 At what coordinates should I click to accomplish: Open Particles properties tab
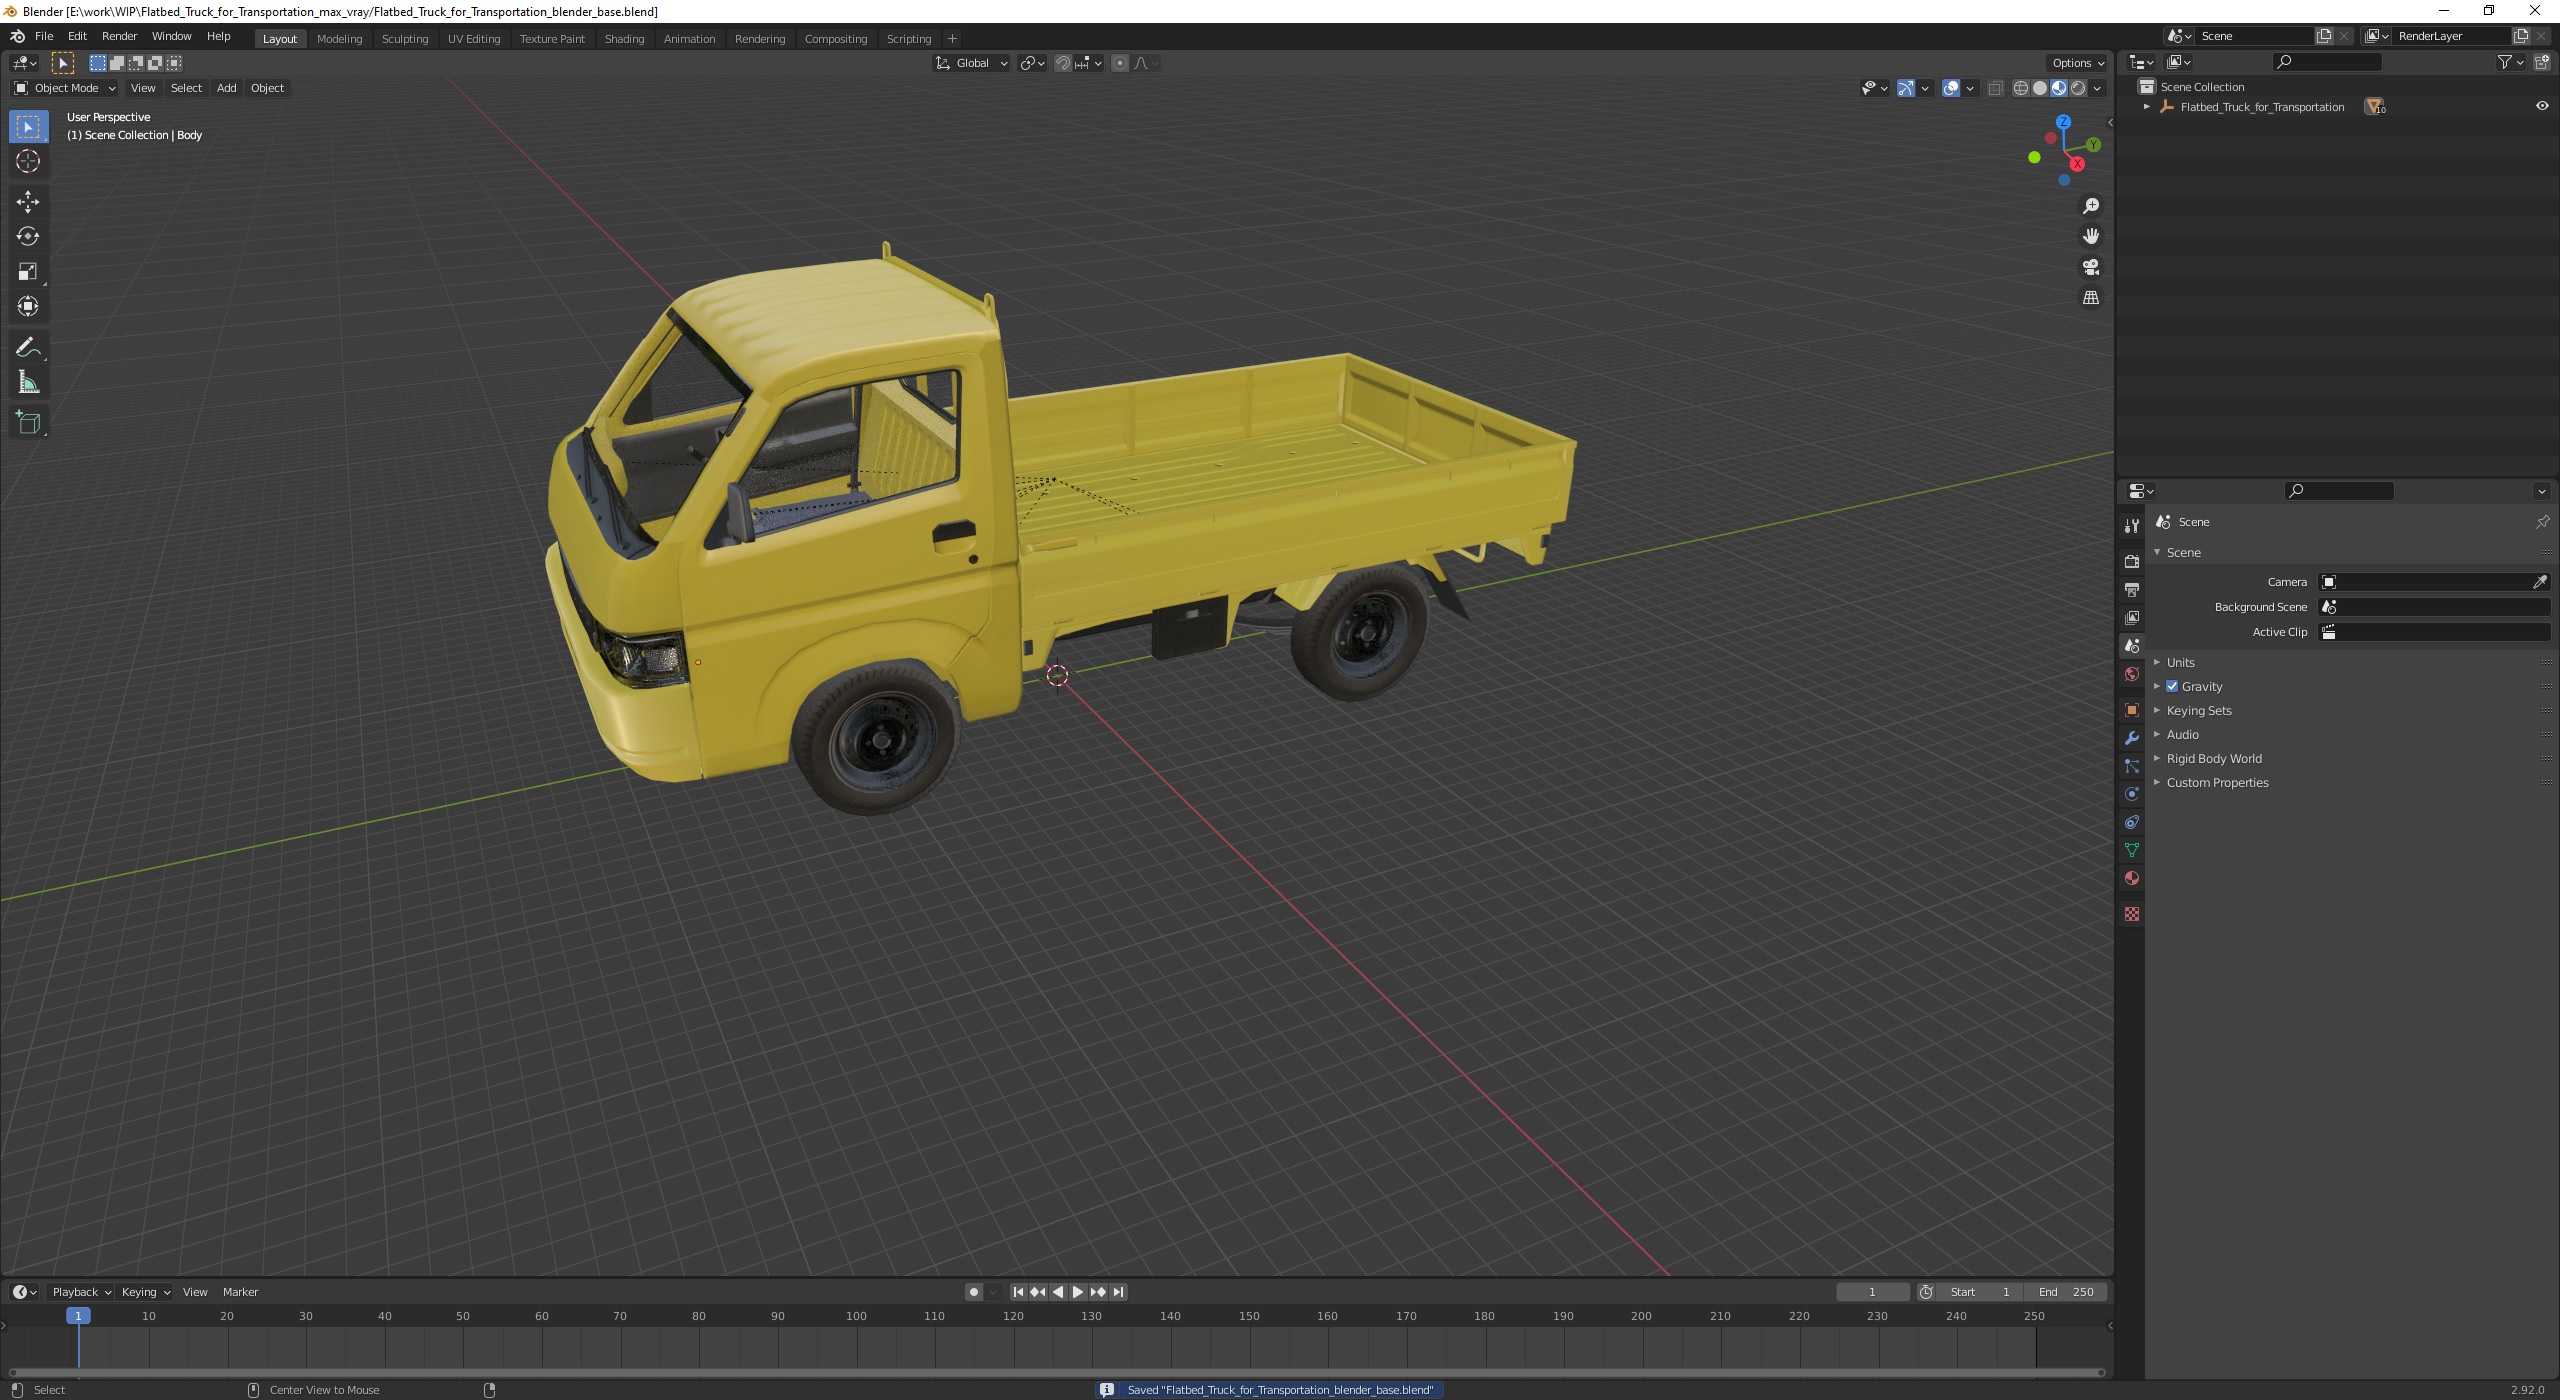pyautogui.click(x=2132, y=766)
